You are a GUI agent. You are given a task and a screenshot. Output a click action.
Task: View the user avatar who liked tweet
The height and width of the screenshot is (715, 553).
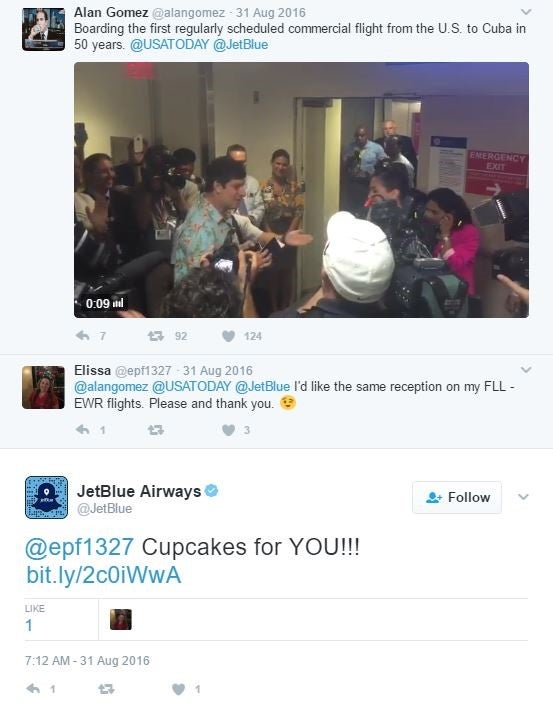point(121,619)
